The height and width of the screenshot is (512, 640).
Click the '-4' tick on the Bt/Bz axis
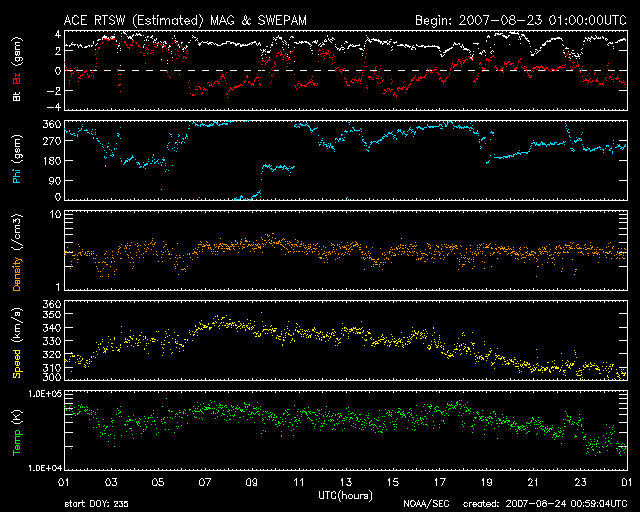(x=53, y=107)
